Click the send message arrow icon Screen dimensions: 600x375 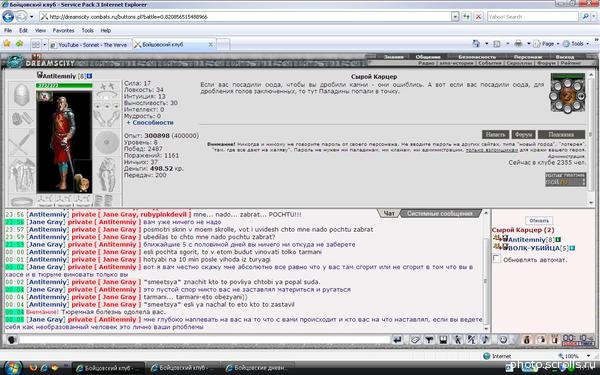point(398,339)
